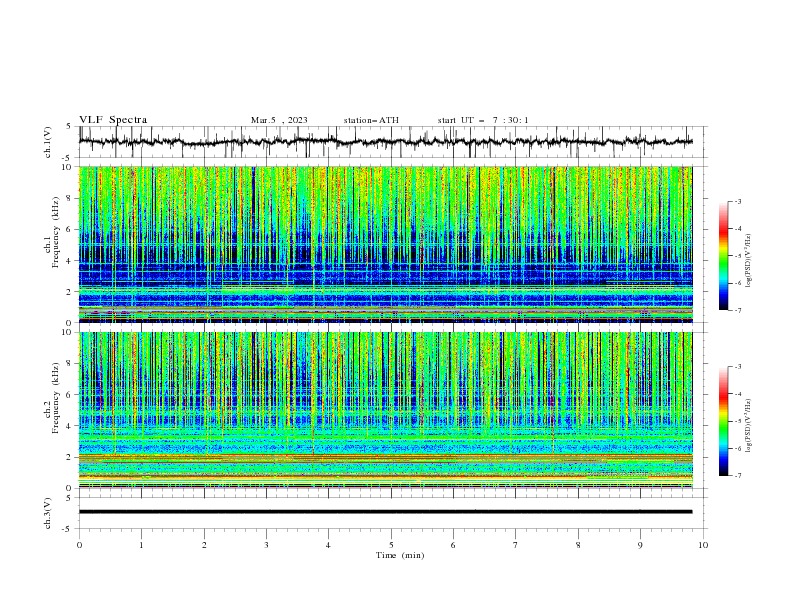Viewport: 792px width, 612px height.
Task: Click the ch.1 spectrogram color scale bar
Action: (x=723, y=256)
